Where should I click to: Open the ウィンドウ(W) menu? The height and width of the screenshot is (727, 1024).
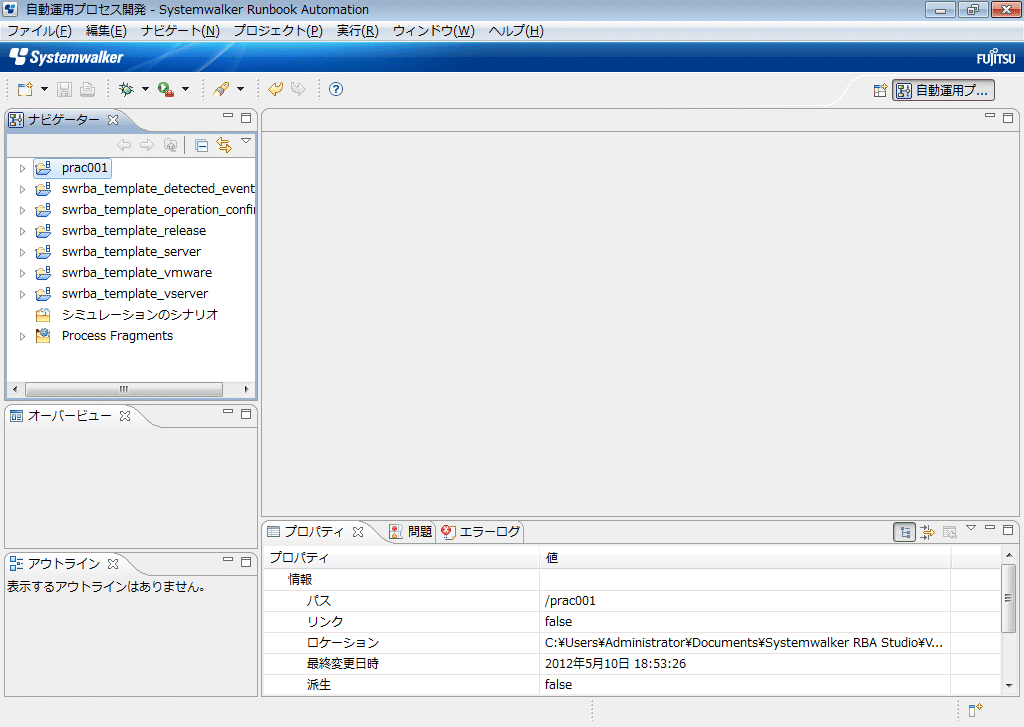434,31
